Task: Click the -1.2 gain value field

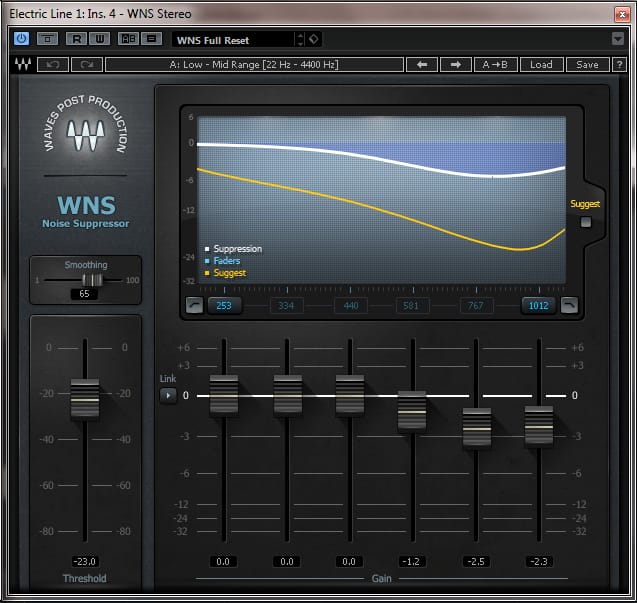Action: click(x=412, y=562)
